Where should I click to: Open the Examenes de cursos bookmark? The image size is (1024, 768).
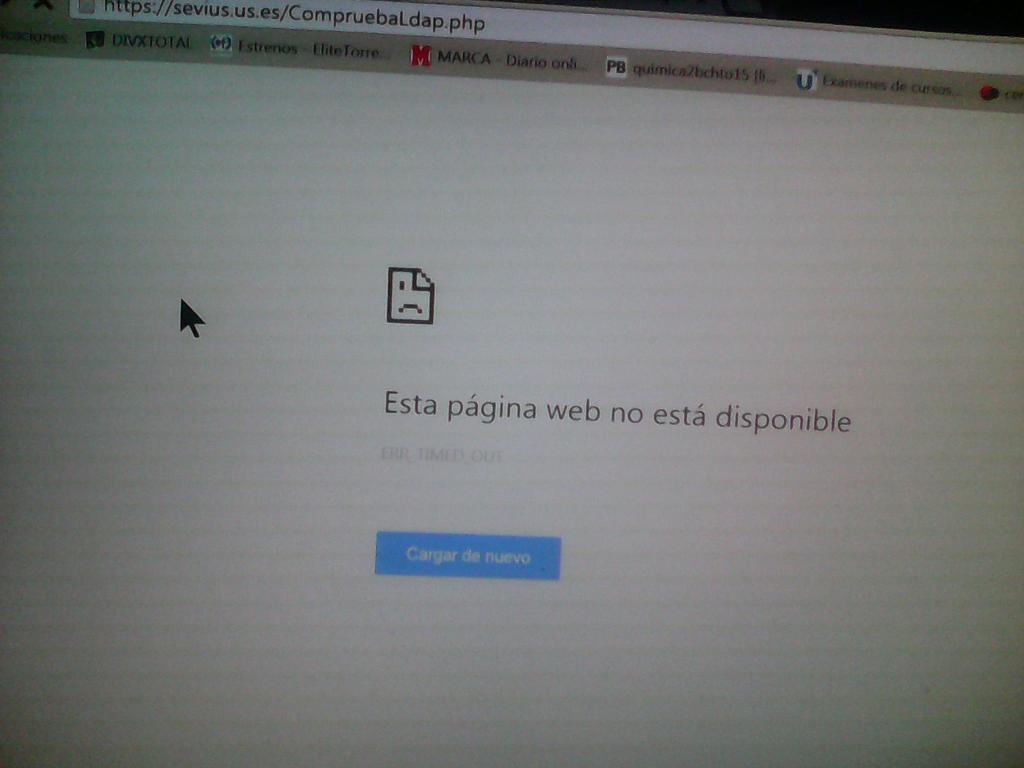pos(878,84)
